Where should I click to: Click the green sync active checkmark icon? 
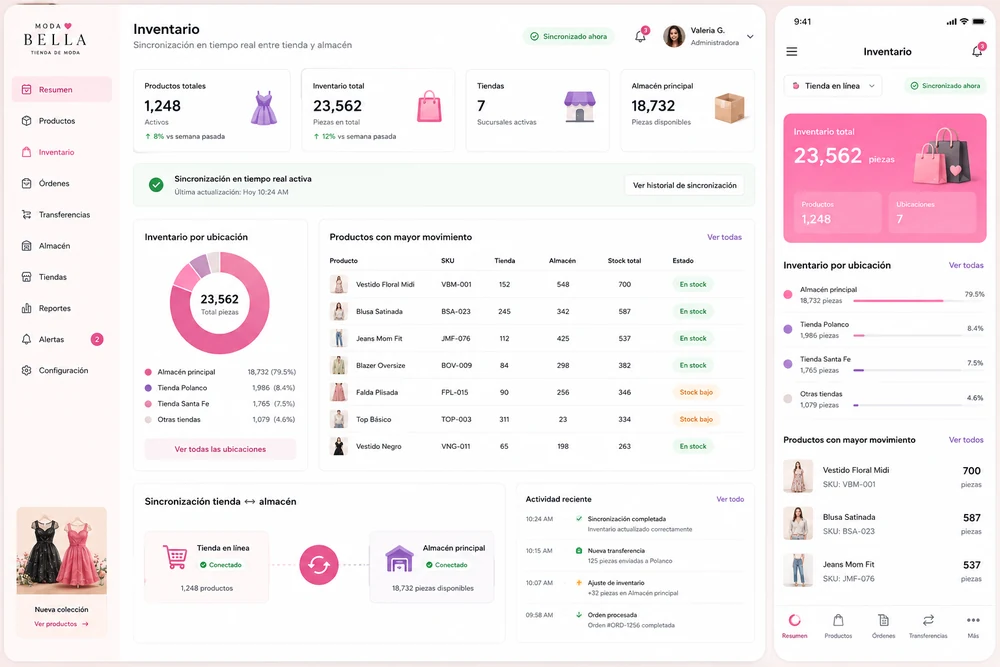point(156,185)
